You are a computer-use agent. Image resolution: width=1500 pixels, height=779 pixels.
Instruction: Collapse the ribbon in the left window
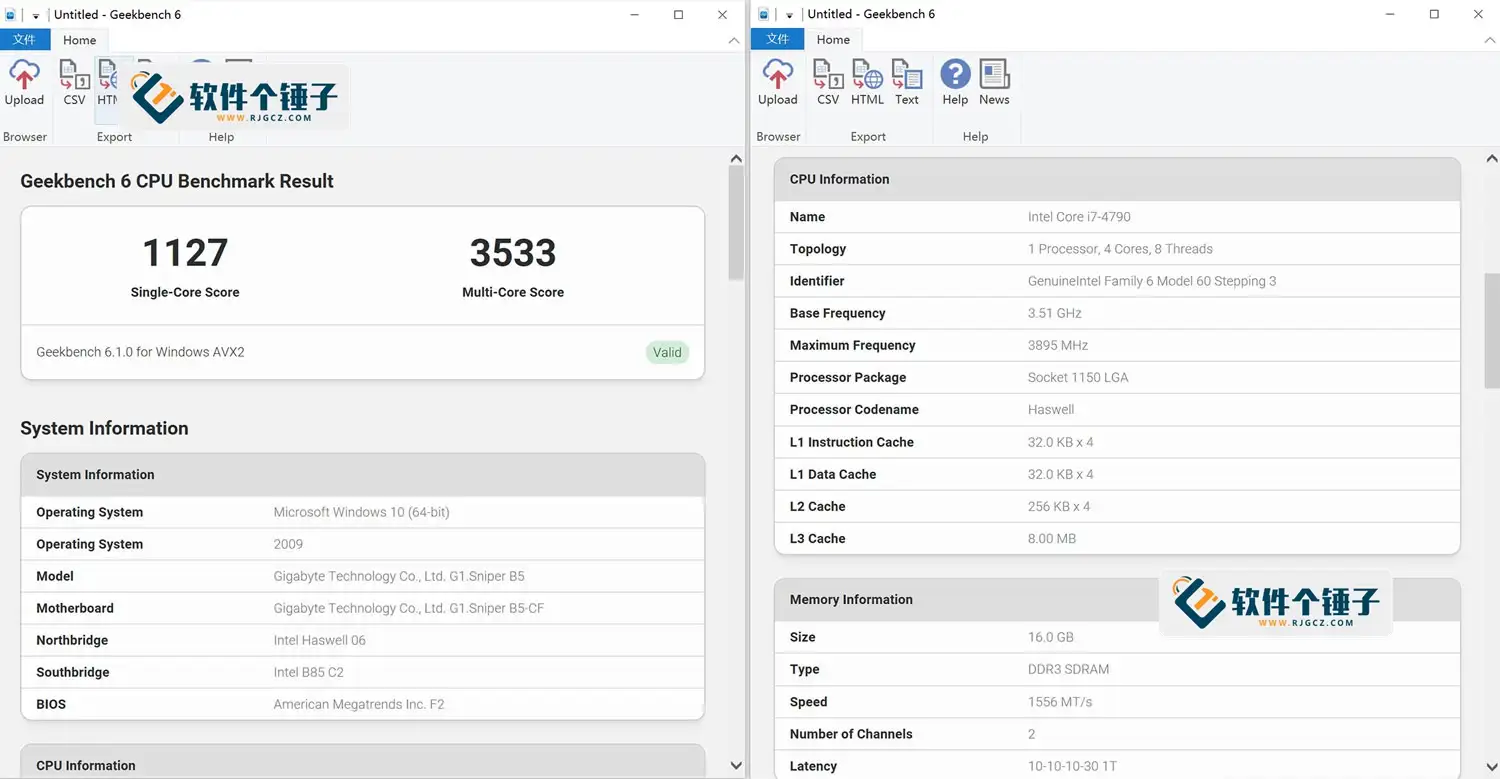coord(735,40)
